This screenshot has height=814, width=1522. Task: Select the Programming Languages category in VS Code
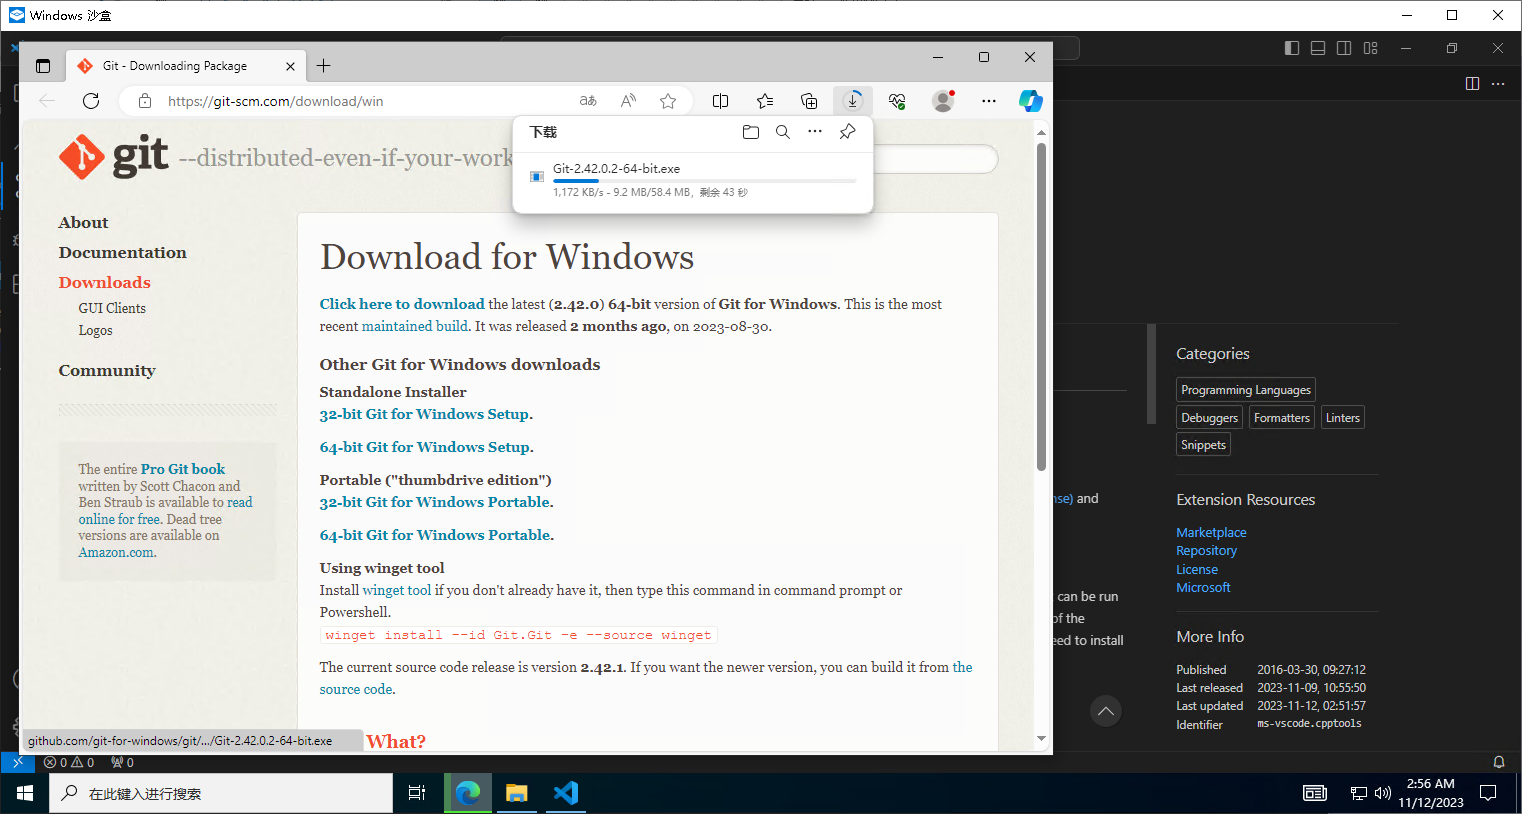(1245, 390)
